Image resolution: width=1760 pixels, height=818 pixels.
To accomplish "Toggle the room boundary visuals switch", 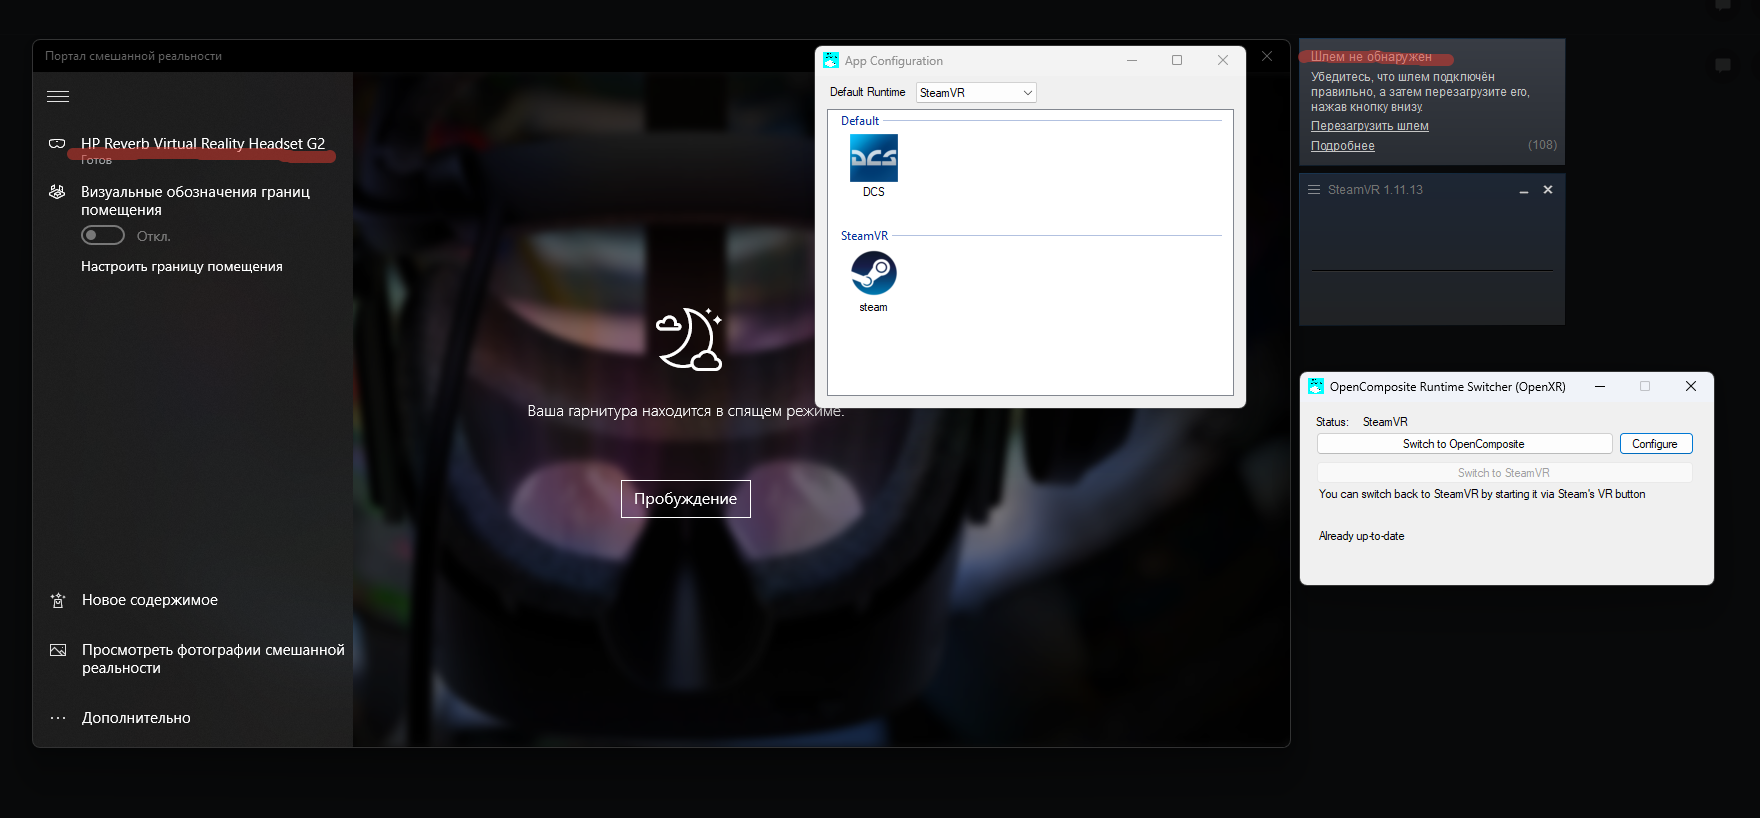I will [x=103, y=235].
